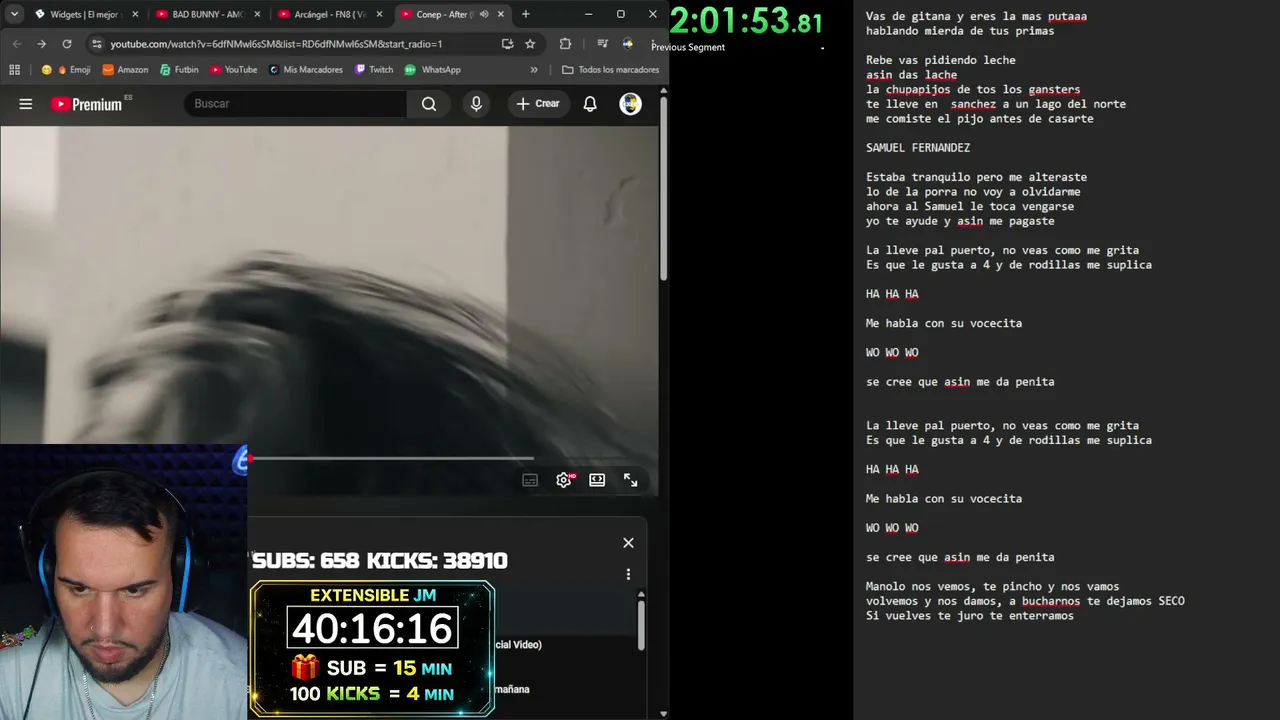The width and height of the screenshot is (1280, 720).
Task: Open a new browser tab
Action: pos(526,14)
